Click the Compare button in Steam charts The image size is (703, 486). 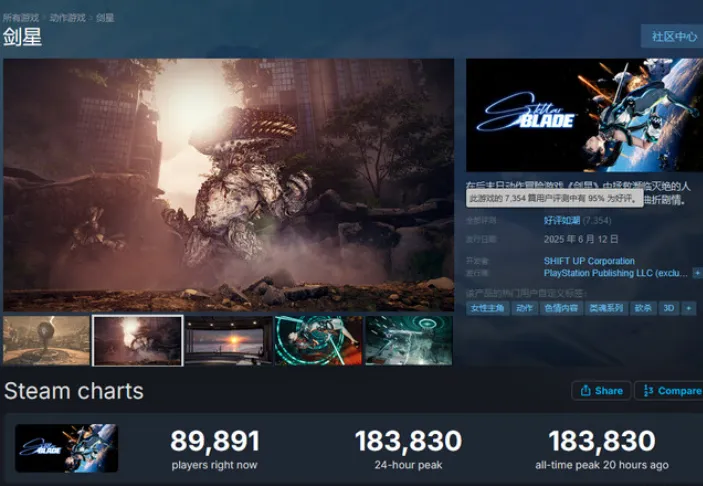point(669,391)
